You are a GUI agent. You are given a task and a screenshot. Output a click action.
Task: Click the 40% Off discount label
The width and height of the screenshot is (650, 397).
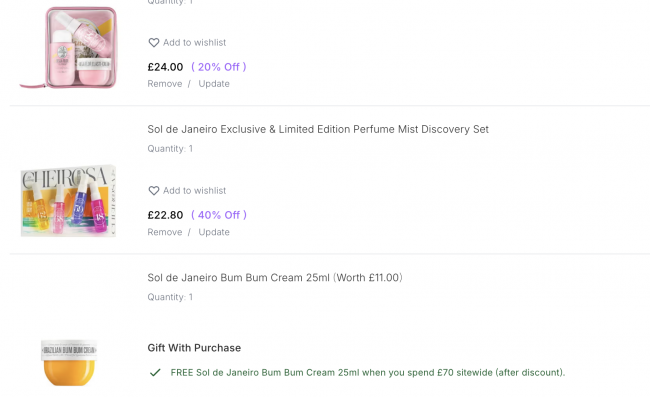point(219,215)
